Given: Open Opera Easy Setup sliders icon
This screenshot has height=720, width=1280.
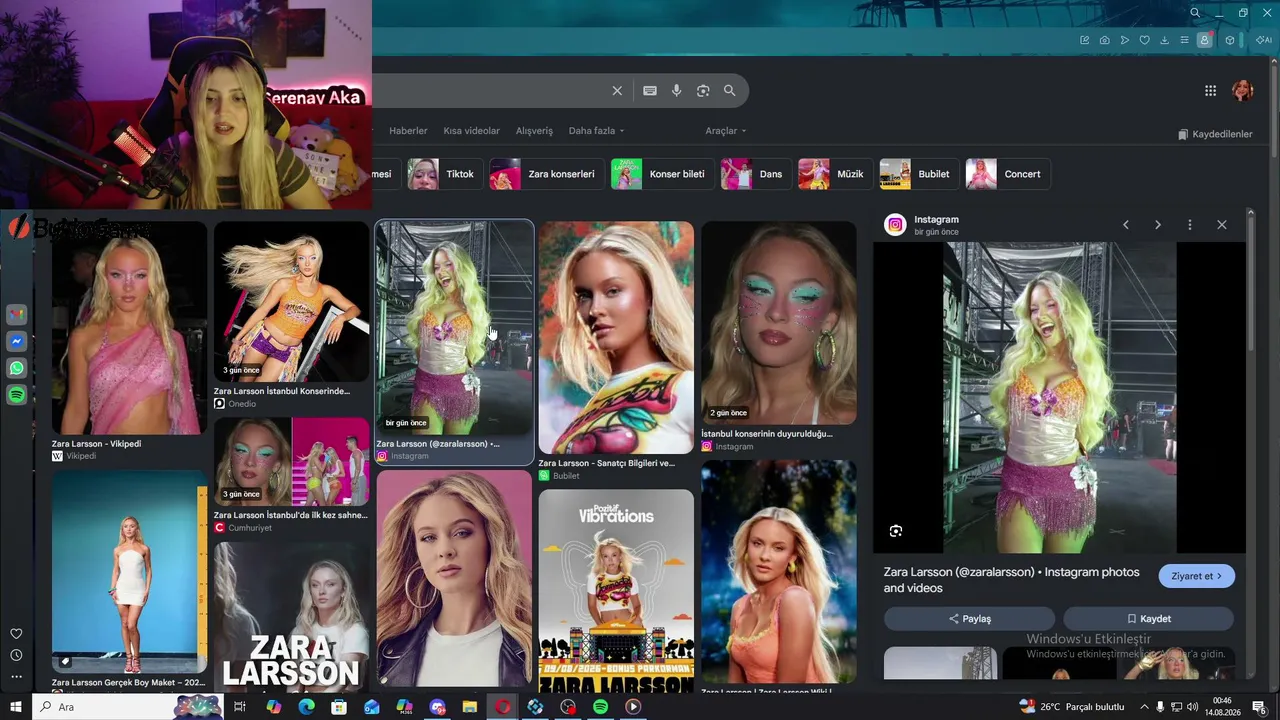Looking at the screenshot, I should [1185, 40].
